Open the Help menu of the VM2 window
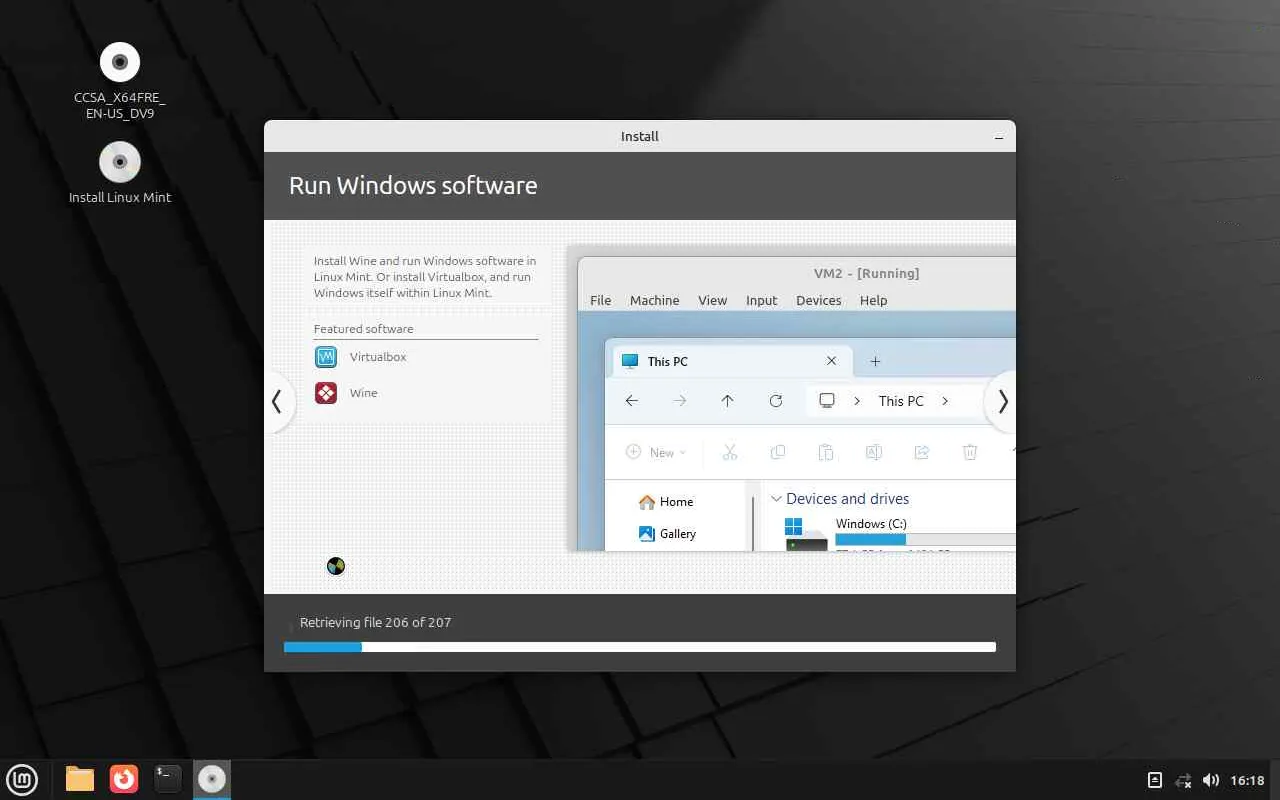 coord(874,300)
